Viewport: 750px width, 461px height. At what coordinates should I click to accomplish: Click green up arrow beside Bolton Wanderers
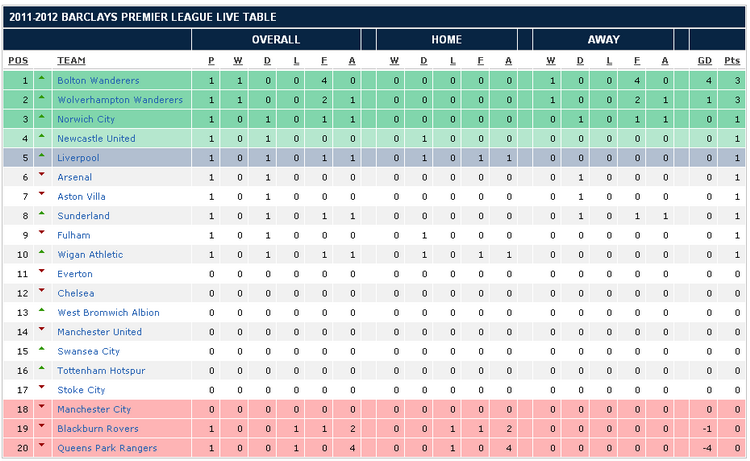pos(42,79)
